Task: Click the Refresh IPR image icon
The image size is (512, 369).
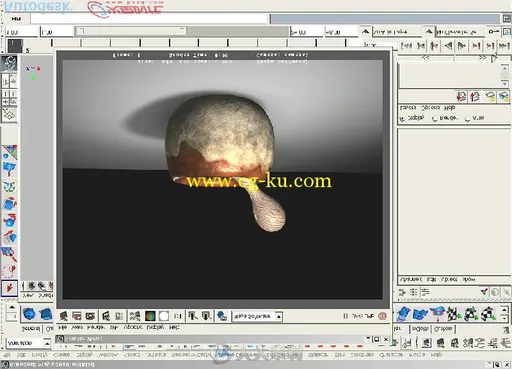Action: (x=119, y=316)
